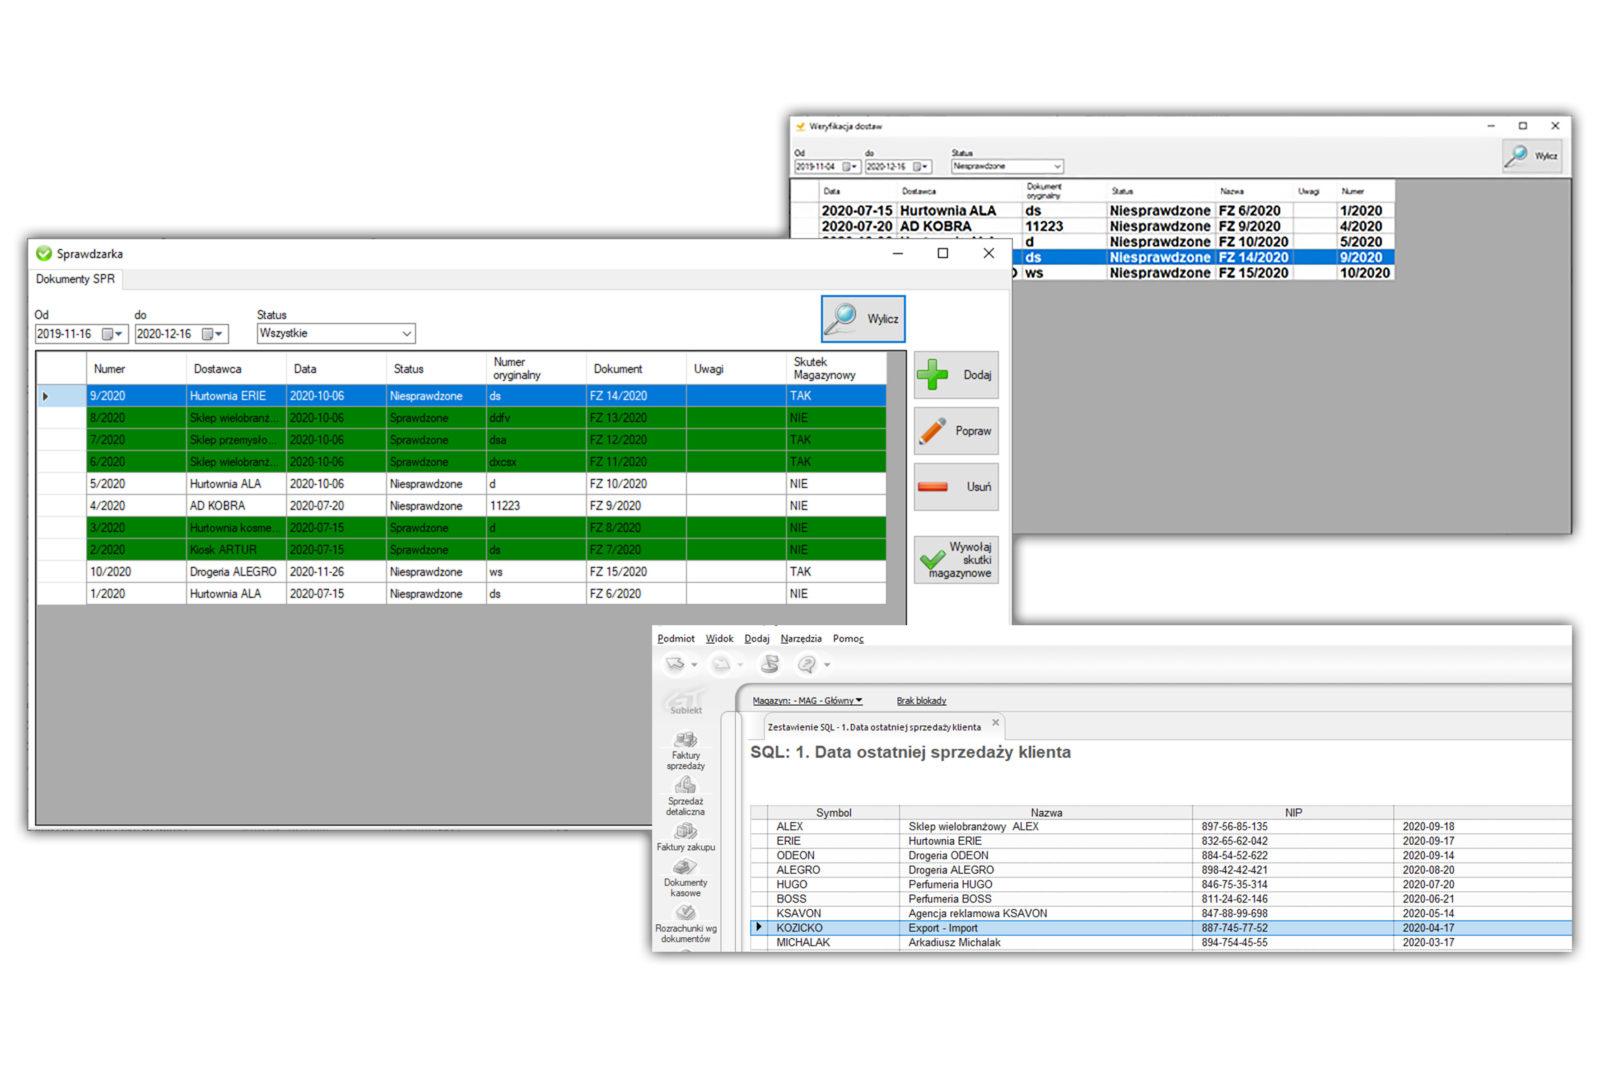
Task: Open the Dodaj menu in Subiekt
Action: pyautogui.click(x=757, y=638)
